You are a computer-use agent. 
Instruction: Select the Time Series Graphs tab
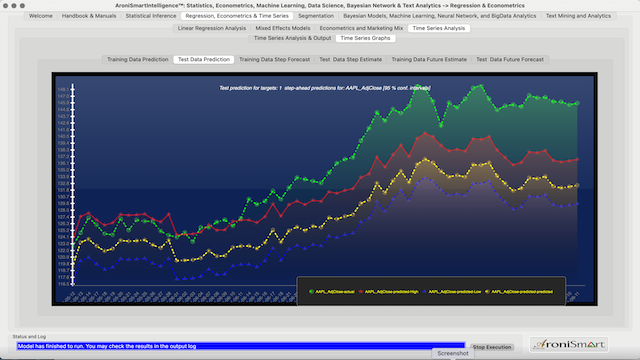click(x=365, y=38)
